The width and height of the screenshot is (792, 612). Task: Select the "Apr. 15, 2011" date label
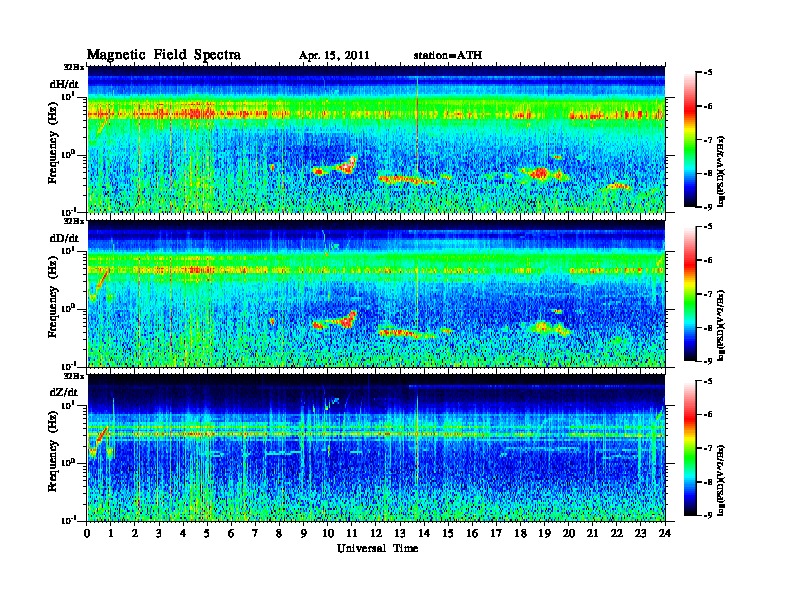[x=334, y=56]
